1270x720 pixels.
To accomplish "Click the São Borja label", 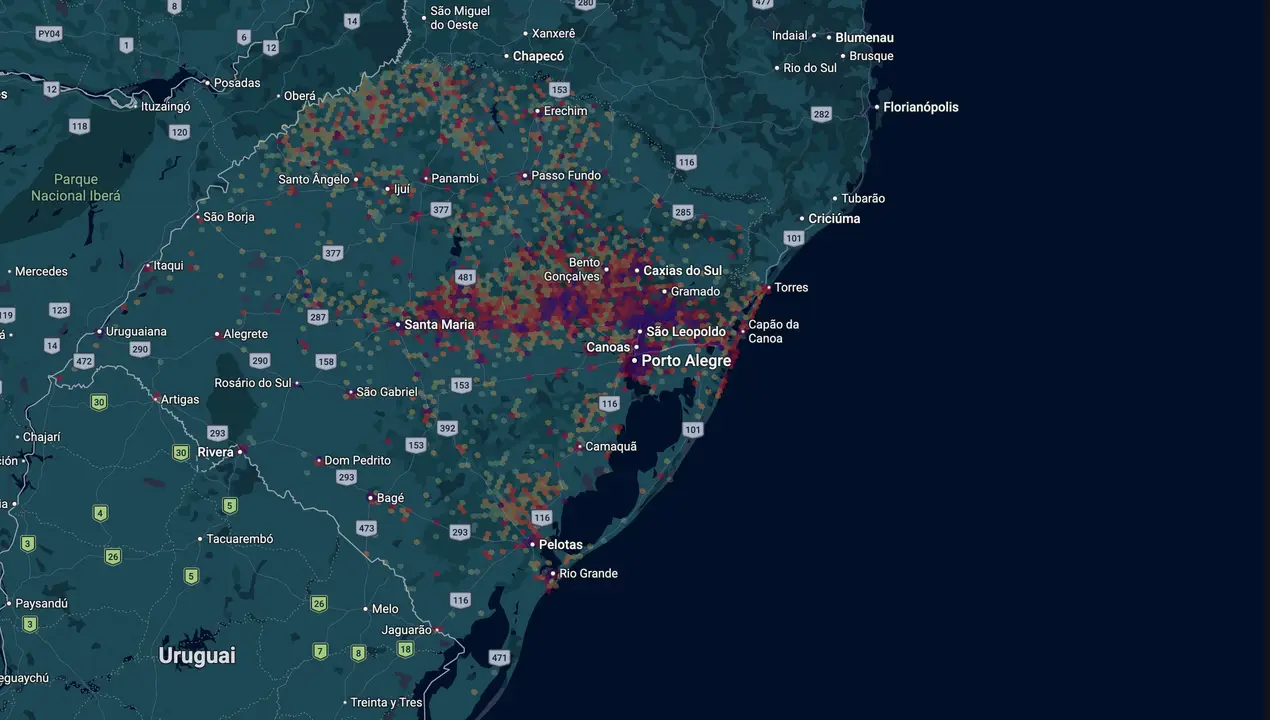I will pyautogui.click(x=229, y=216).
